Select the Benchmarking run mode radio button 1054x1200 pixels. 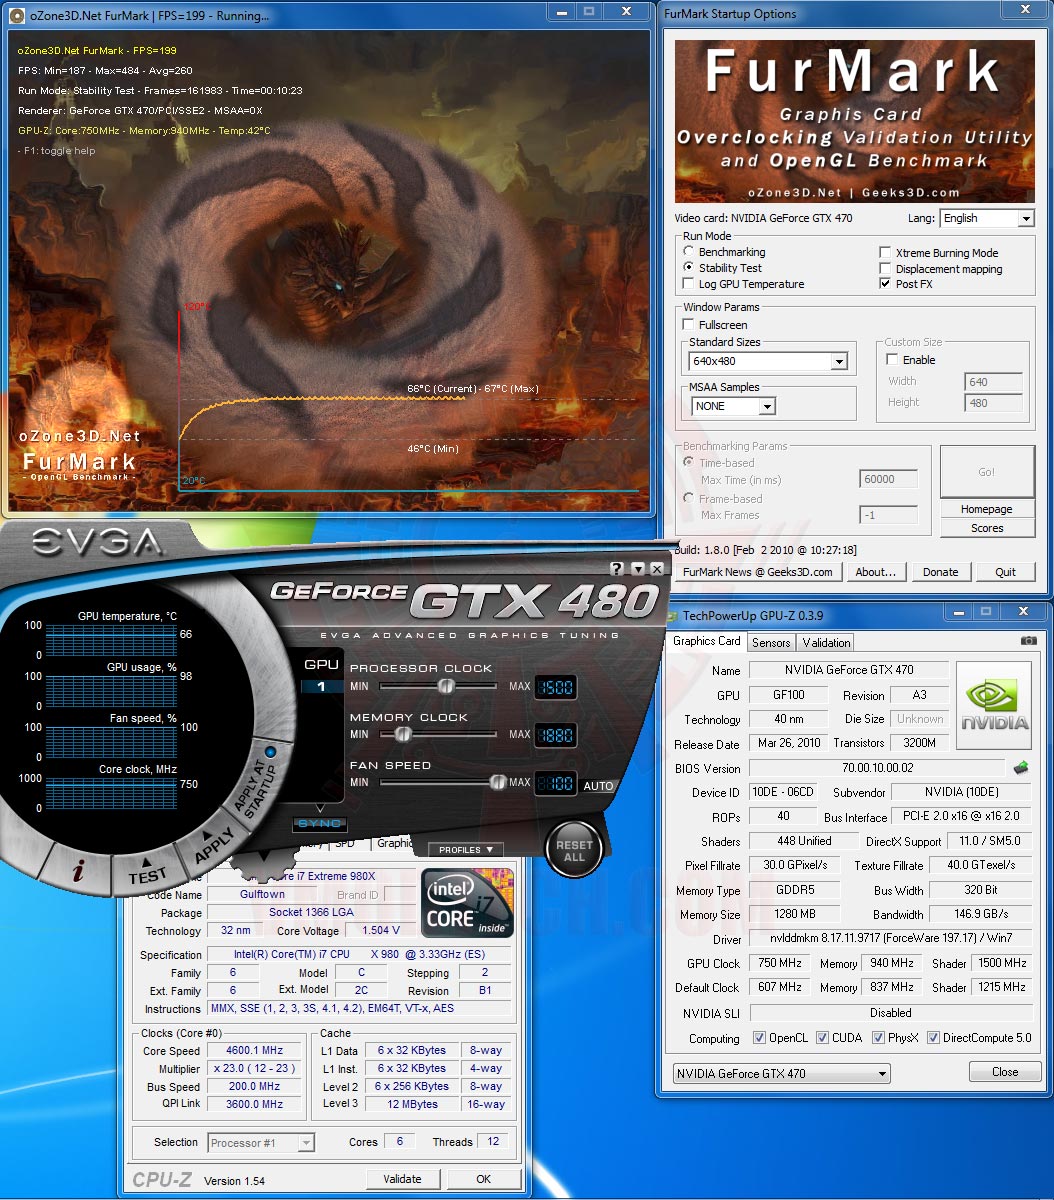pos(688,252)
